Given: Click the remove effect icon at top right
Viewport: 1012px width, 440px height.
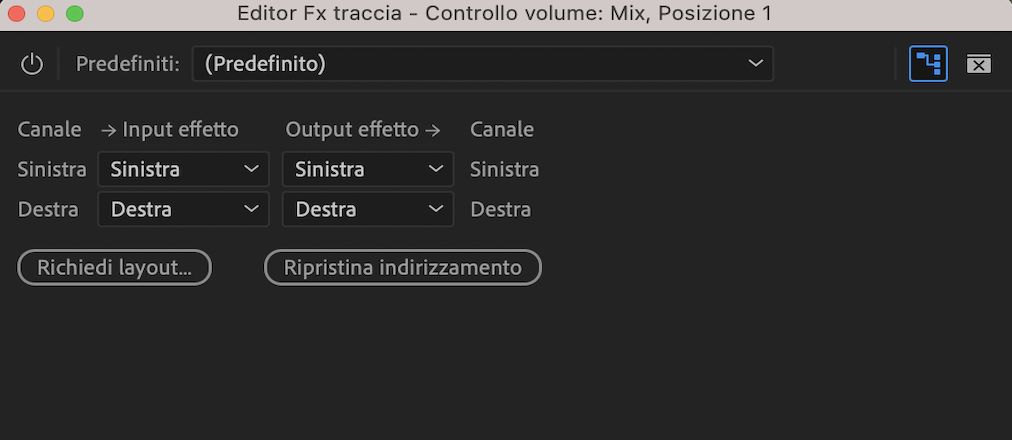Looking at the screenshot, I should [978, 64].
